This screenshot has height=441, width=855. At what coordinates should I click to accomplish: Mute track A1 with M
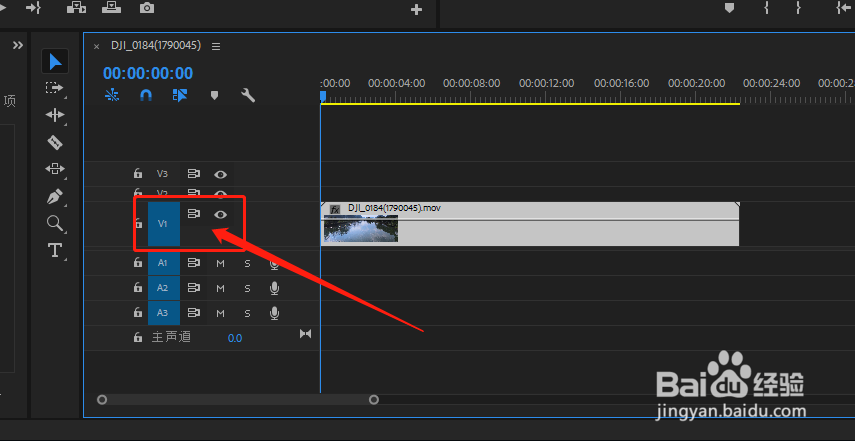(x=220, y=263)
